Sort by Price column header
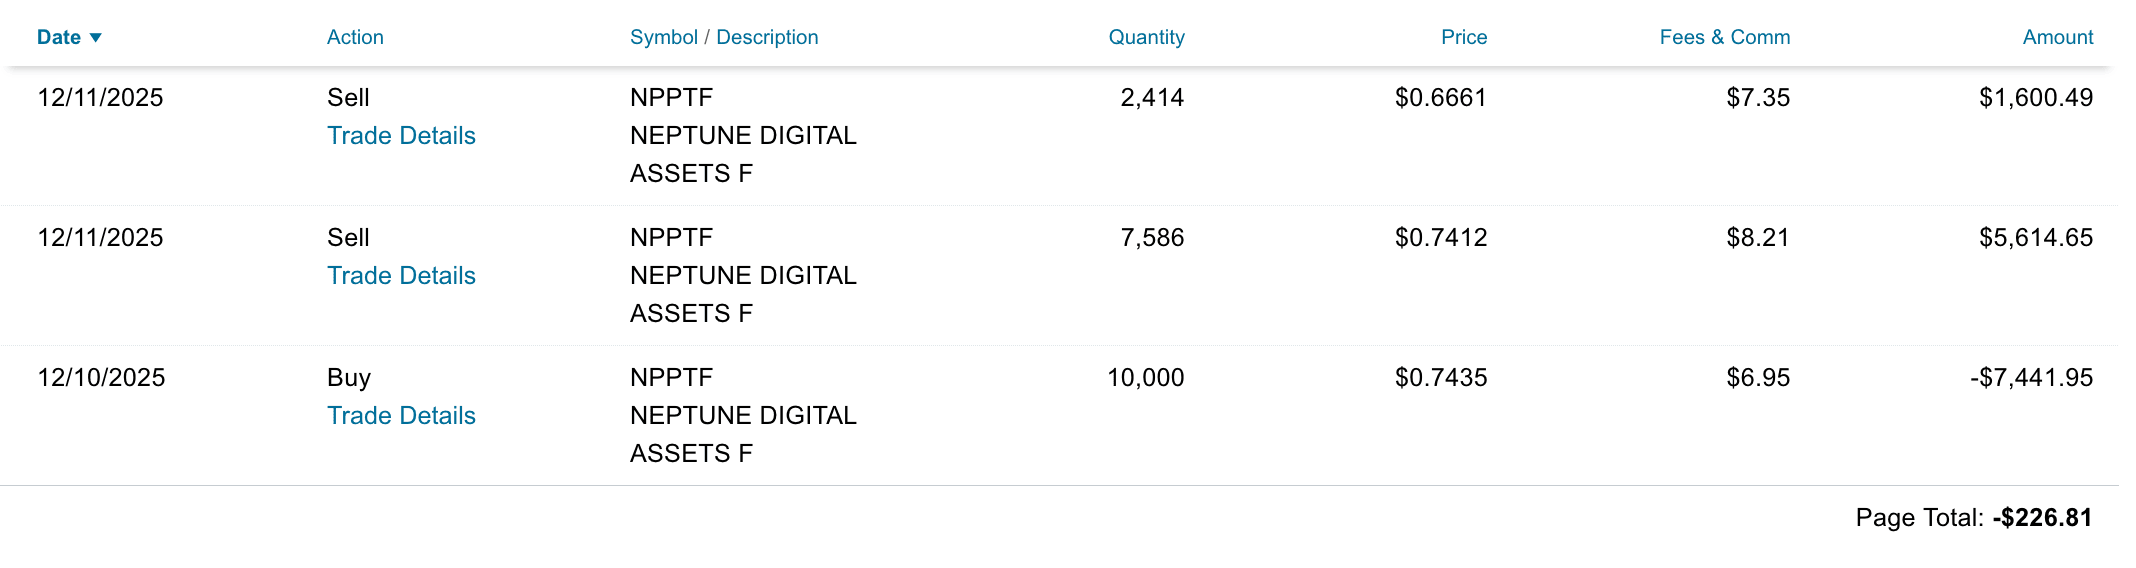The image size is (2136, 568). [x=1464, y=38]
